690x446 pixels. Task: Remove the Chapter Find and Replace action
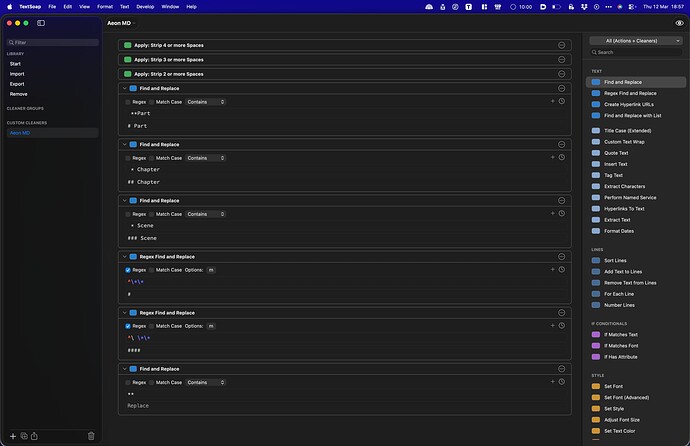(562, 144)
